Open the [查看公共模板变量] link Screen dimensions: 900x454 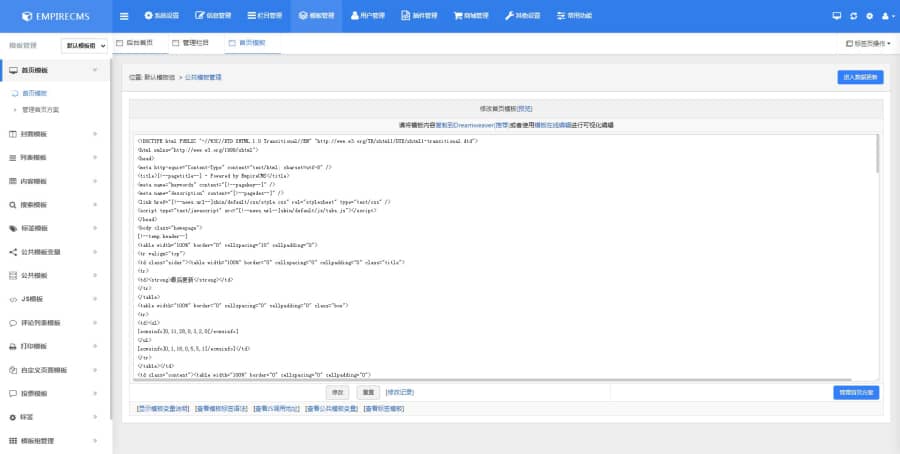(x=332, y=409)
